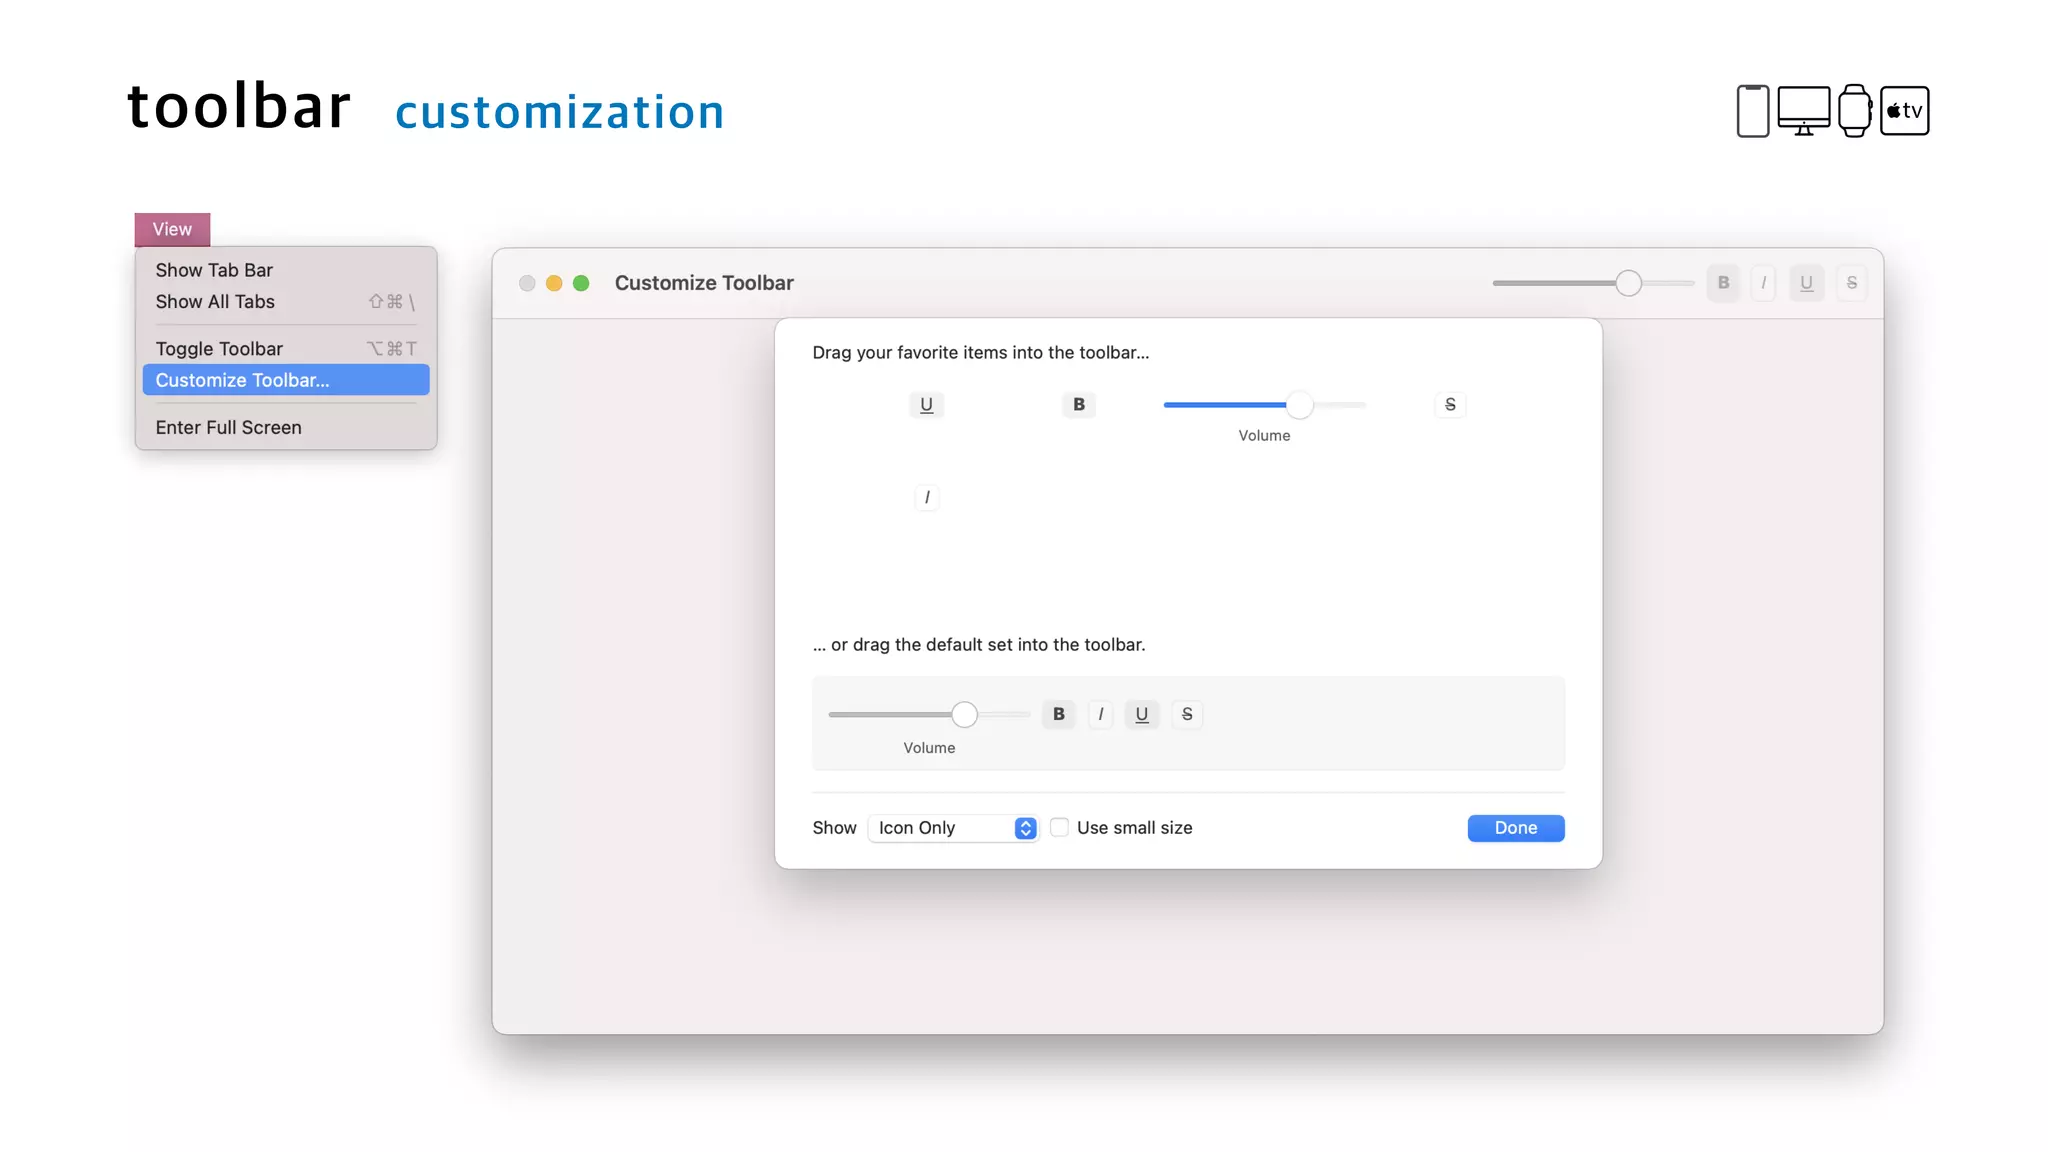This screenshot has height=1152, width=2048.
Task: Click the Italic icon in the favorite items palette
Action: click(927, 497)
